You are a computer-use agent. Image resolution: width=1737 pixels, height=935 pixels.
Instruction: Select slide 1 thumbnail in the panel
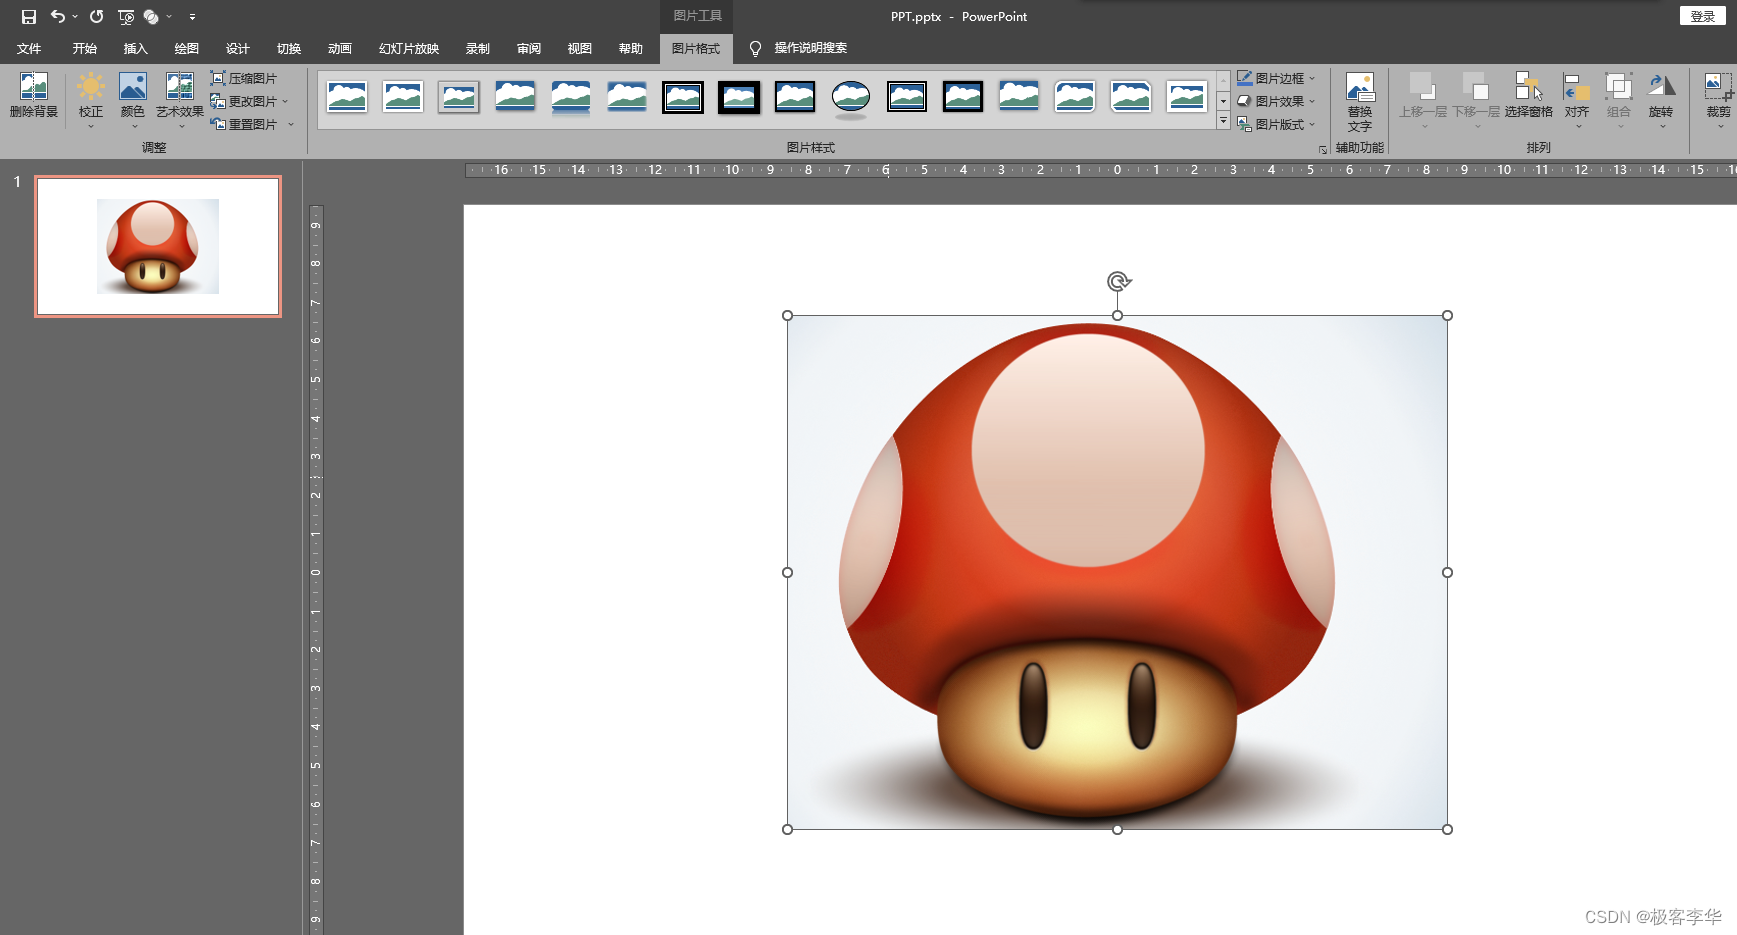coord(158,246)
